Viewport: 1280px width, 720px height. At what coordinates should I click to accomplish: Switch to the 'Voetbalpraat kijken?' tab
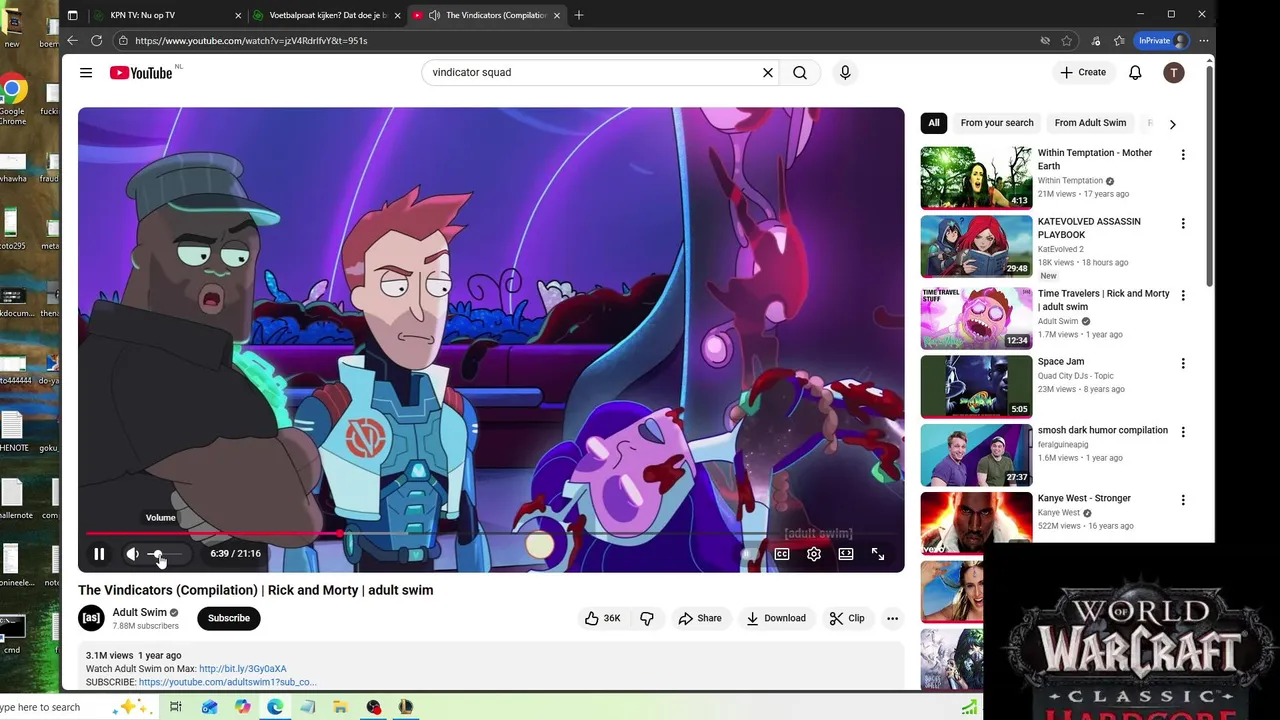click(328, 15)
